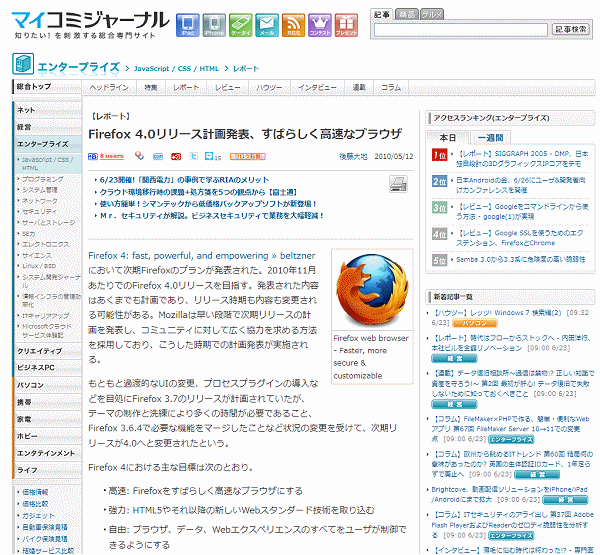Open the Samba 3.0から3.3 ranking article
600x555 pixels.
(520, 260)
